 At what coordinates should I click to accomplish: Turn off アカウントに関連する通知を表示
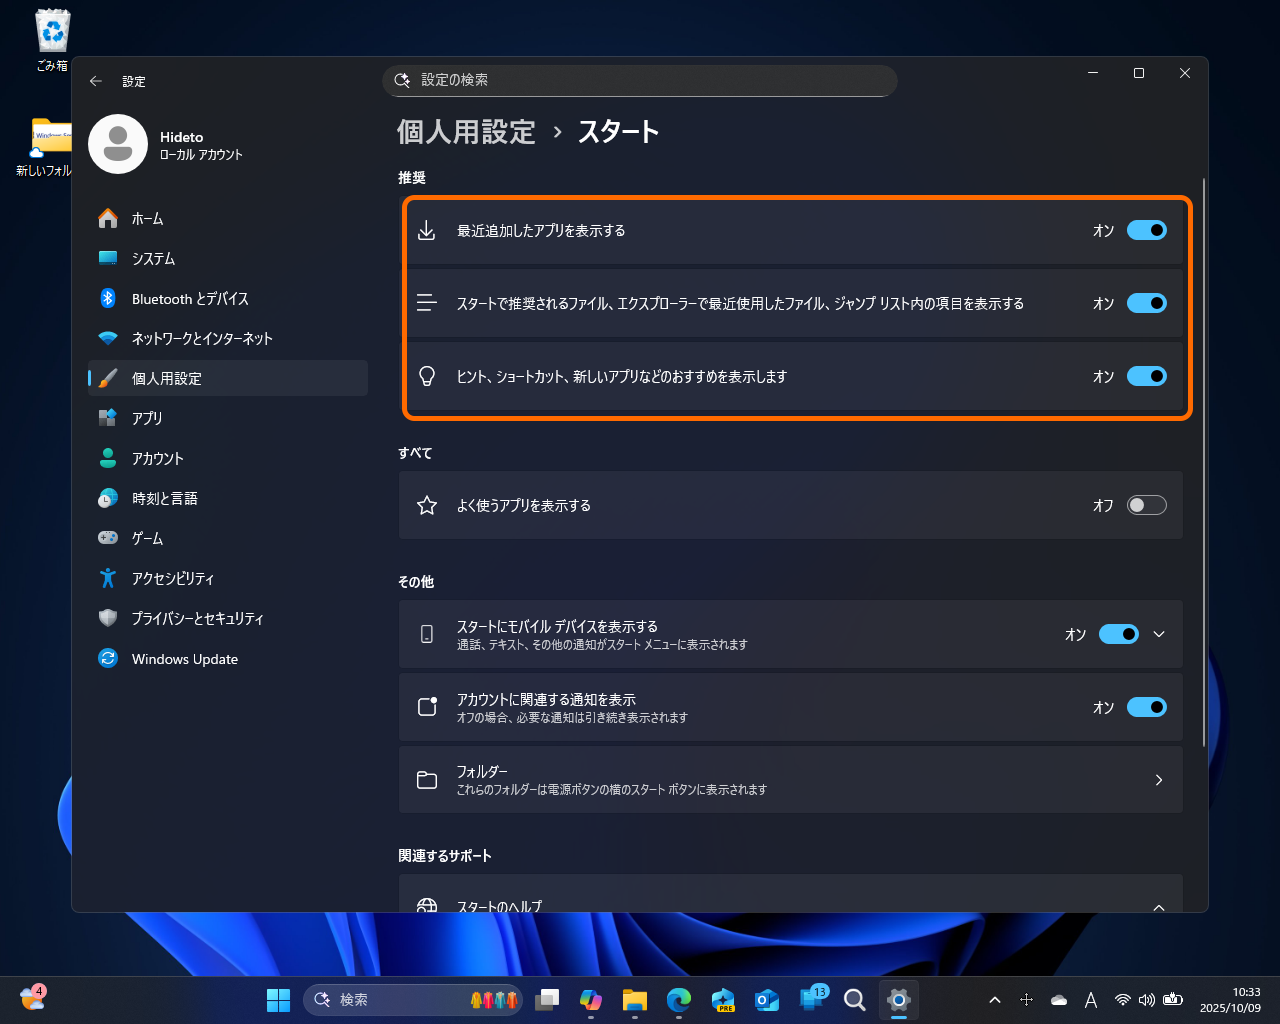1147,707
